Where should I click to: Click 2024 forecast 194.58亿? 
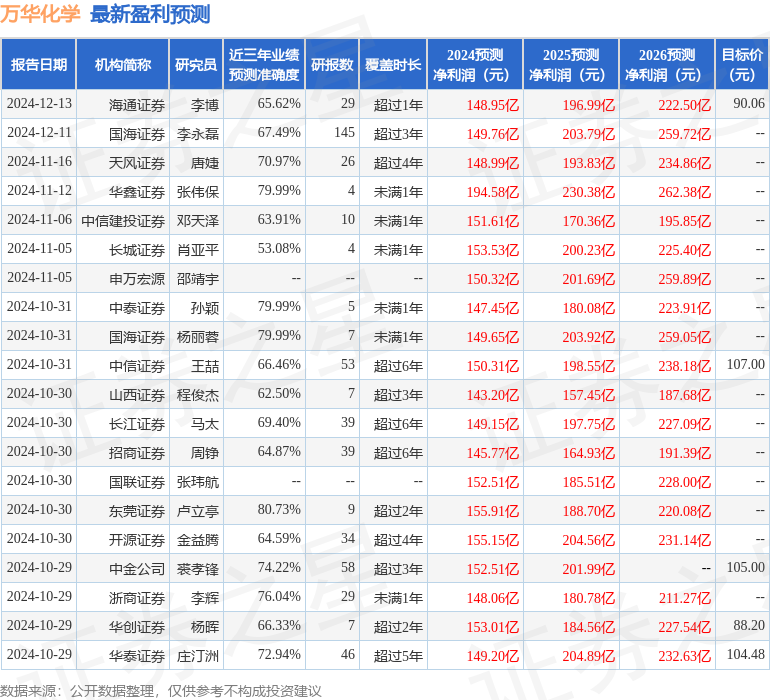[493, 192]
